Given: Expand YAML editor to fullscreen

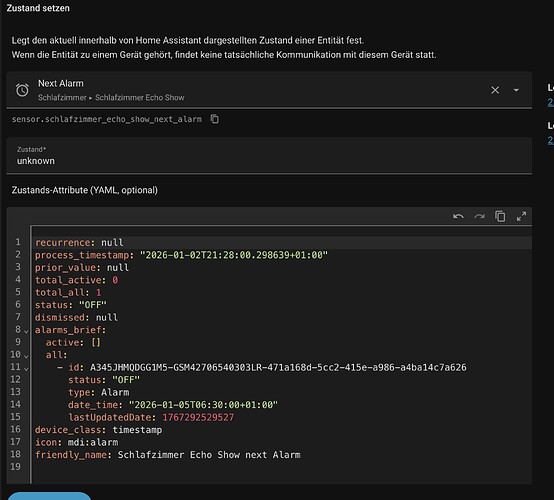Looking at the screenshot, I should coord(521,216).
